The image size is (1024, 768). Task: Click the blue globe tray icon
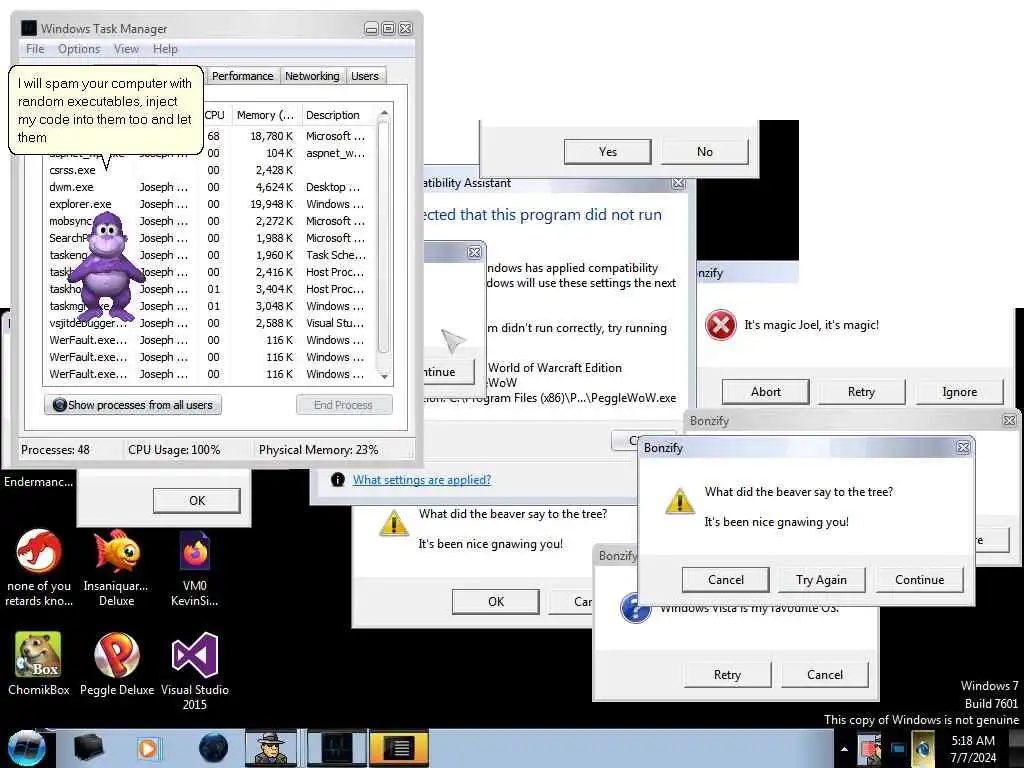click(923, 749)
